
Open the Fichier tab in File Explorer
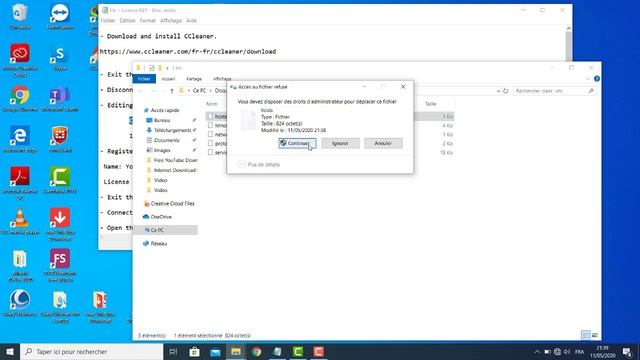(144, 79)
